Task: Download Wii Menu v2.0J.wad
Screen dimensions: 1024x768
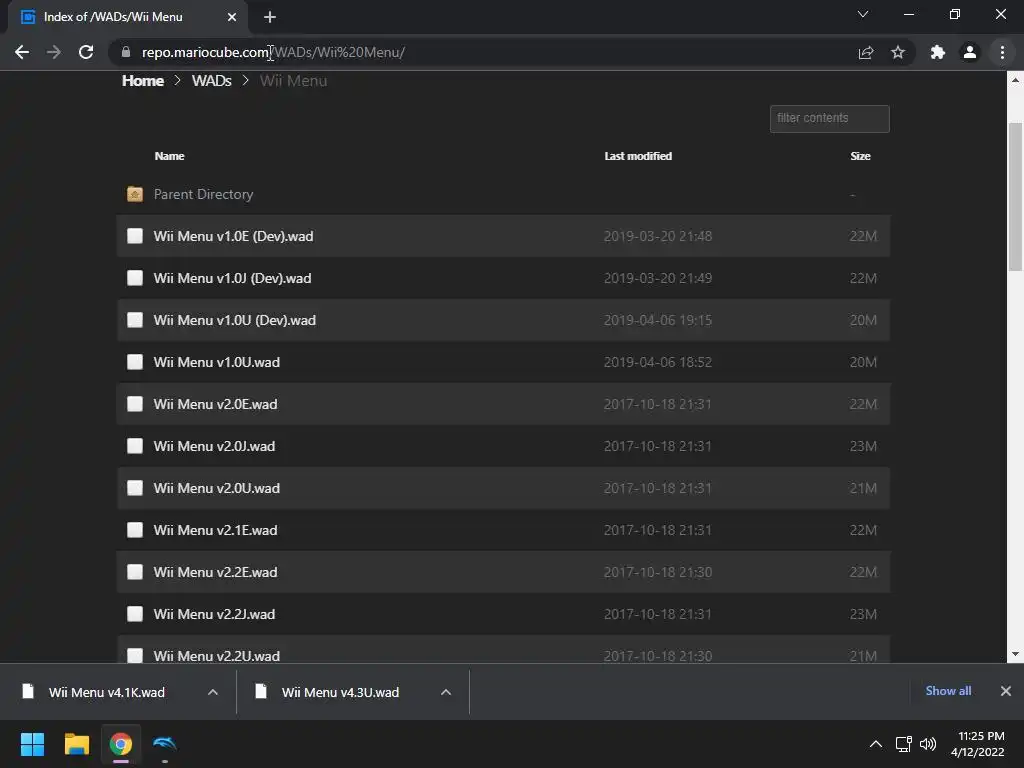Action: pyautogui.click(x=214, y=445)
